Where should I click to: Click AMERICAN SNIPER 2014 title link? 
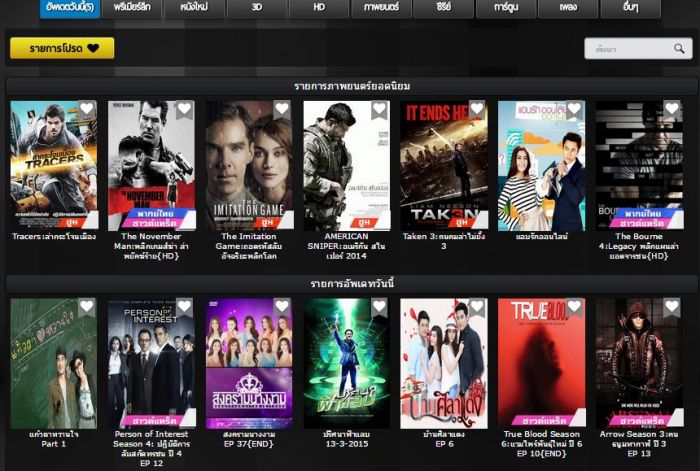[346, 246]
